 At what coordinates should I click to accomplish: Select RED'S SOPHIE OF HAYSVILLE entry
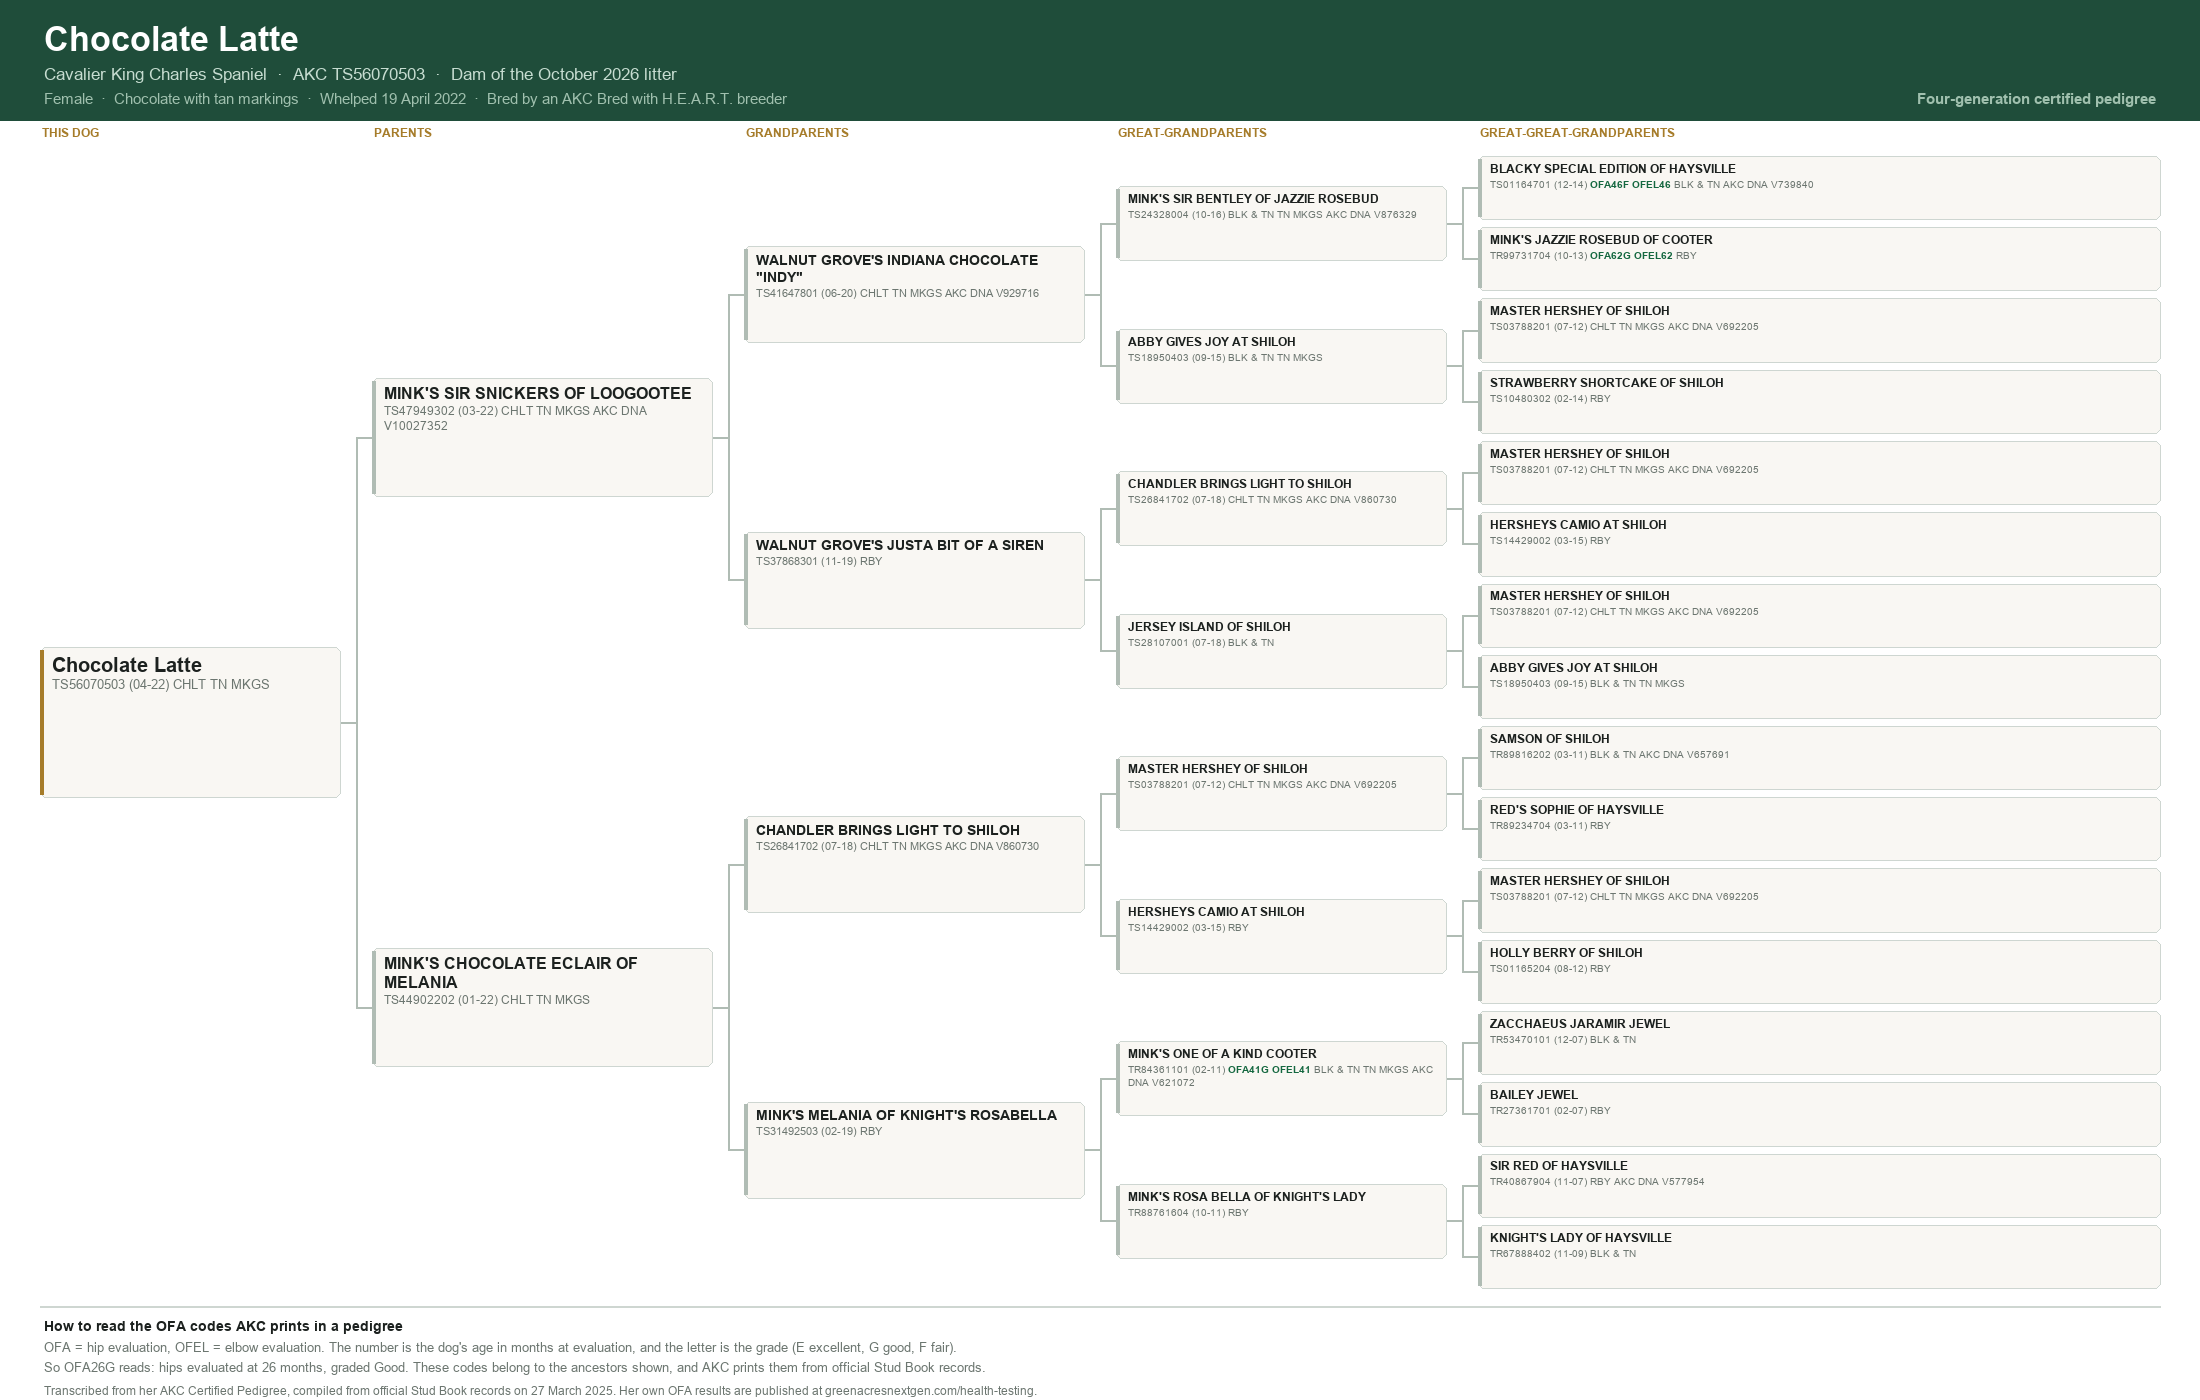pyautogui.click(x=1819, y=829)
